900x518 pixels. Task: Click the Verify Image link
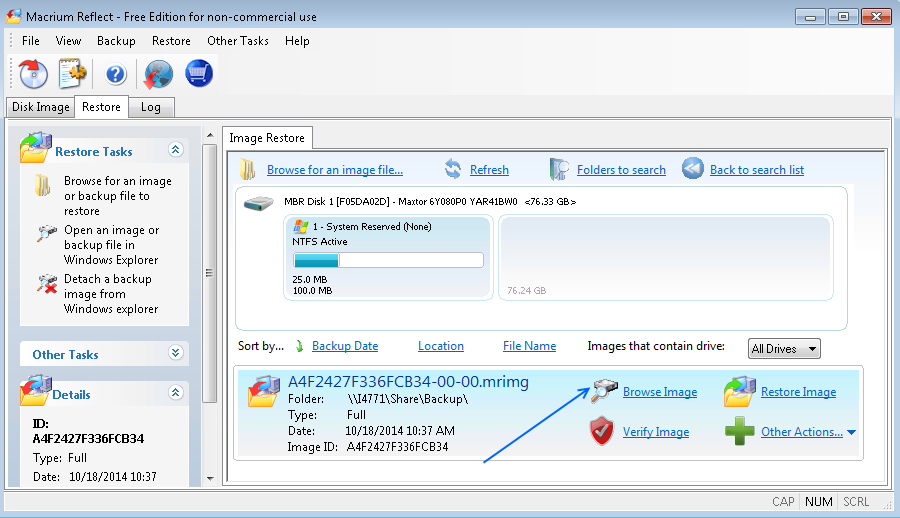point(656,432)
